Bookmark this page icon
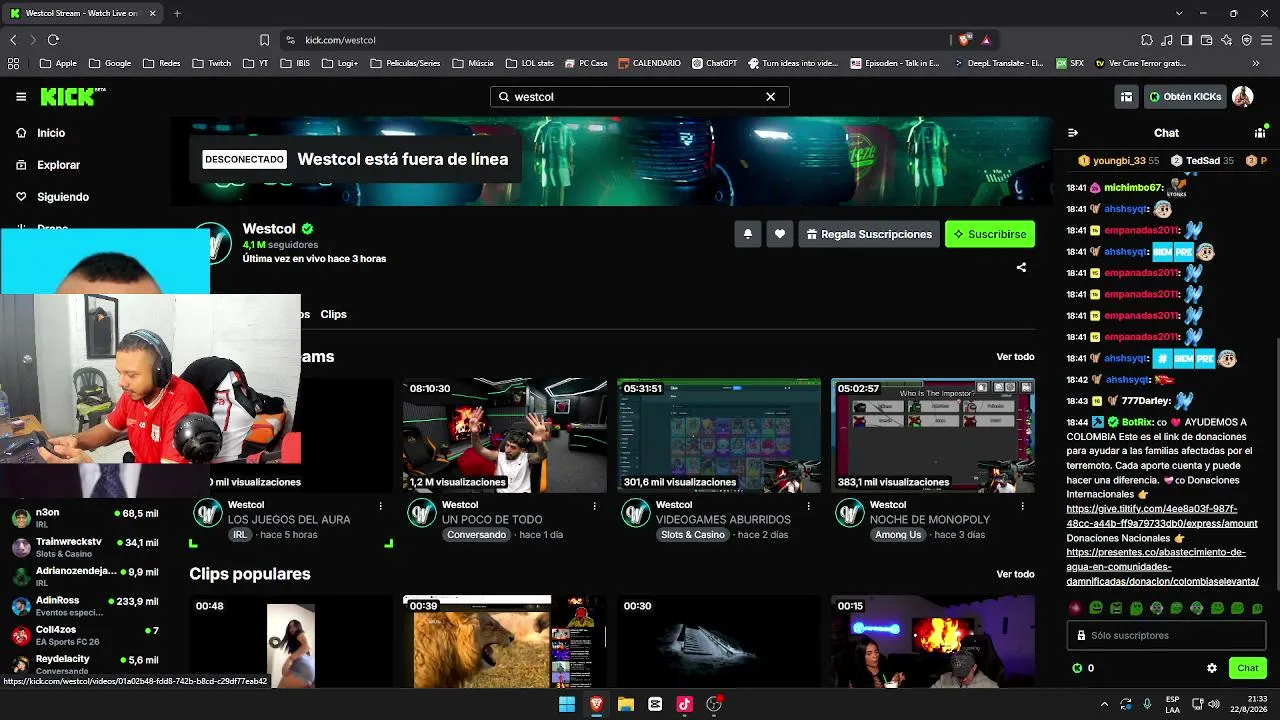This screenshot has height=720, width=1280. pyautogui.click(x=264, y=40)
